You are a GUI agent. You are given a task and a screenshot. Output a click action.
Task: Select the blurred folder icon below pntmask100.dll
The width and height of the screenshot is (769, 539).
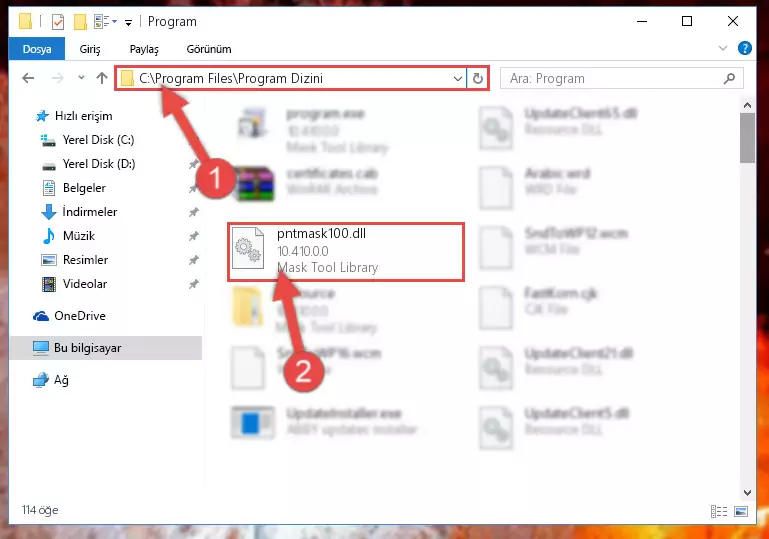coord(248,307)
